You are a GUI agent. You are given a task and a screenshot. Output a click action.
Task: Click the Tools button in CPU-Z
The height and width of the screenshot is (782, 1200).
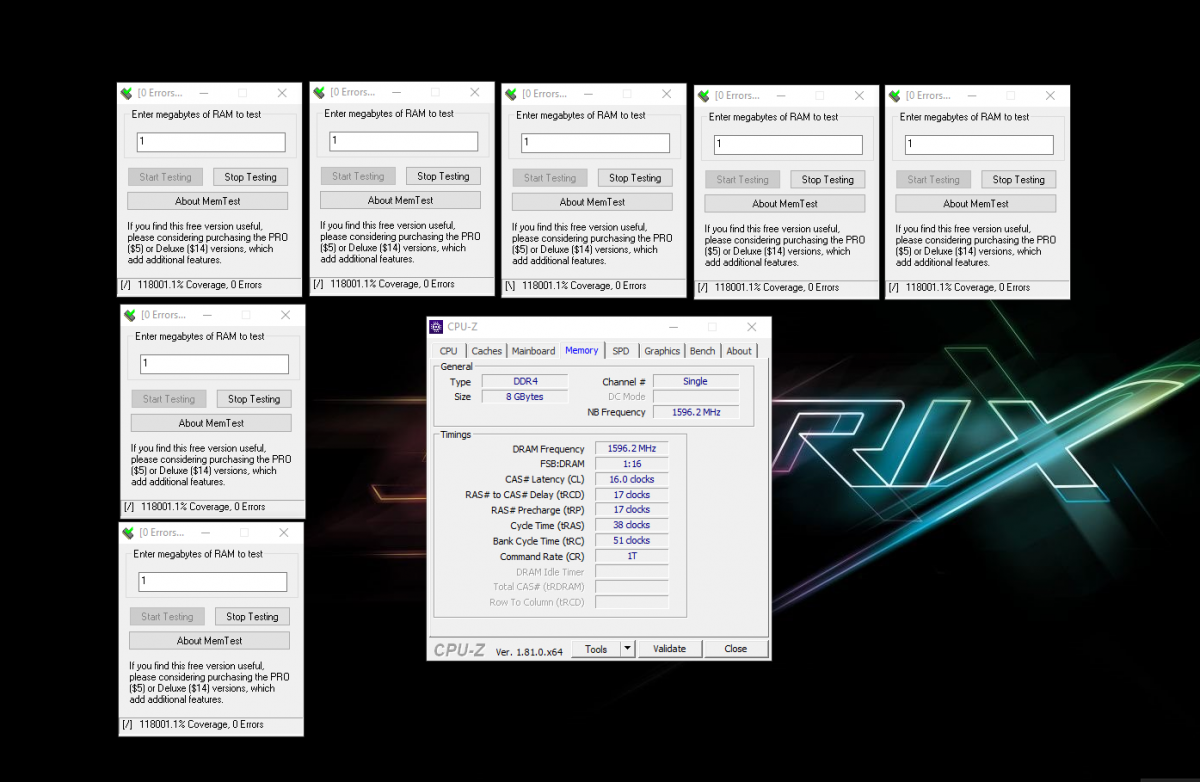click(596, 649)
